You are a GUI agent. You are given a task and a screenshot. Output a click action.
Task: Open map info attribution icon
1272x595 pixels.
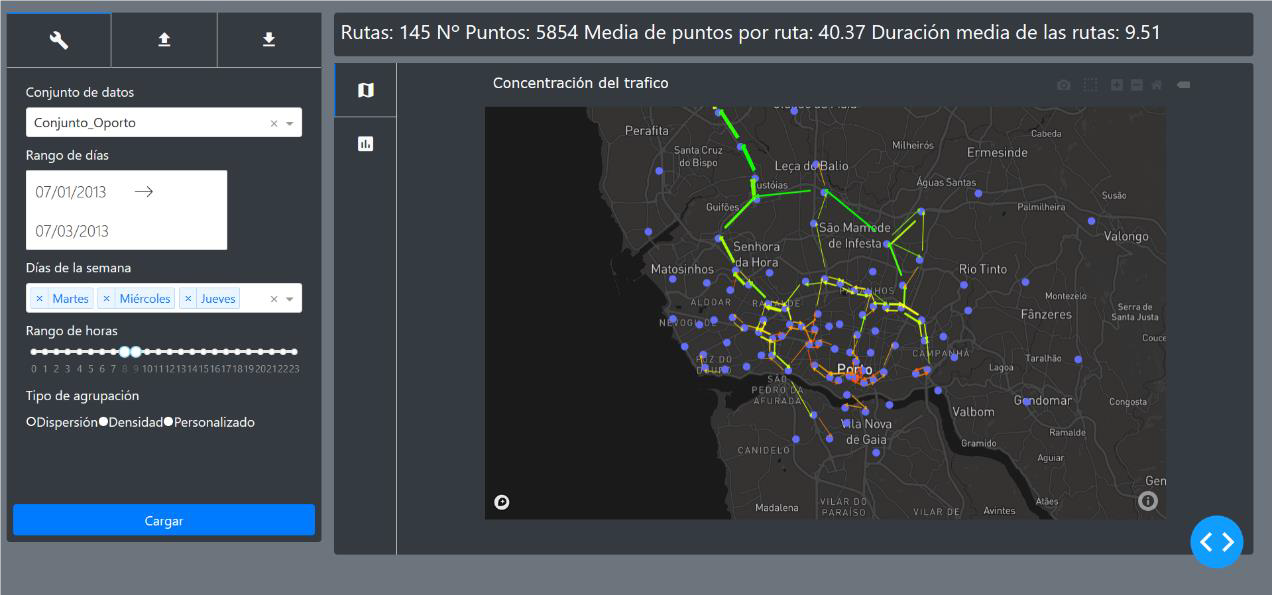(1148, 501)
